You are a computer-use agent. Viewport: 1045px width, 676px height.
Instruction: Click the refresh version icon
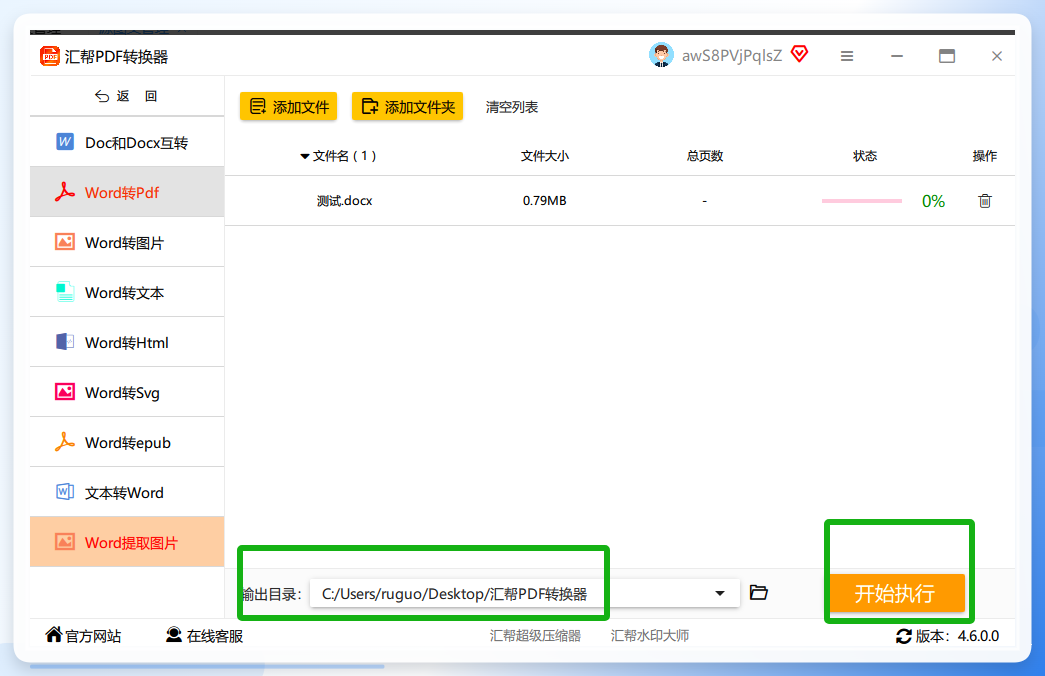(x=903, y=637)
